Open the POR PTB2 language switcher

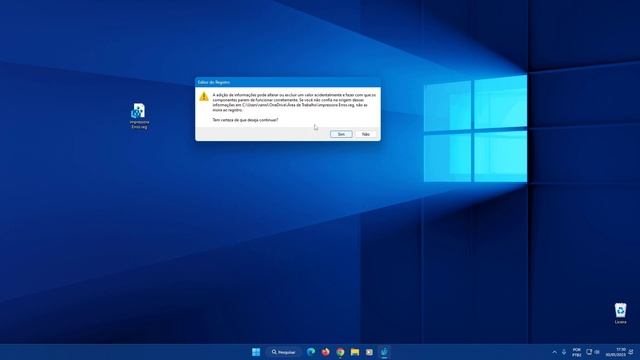coord(576,352)
